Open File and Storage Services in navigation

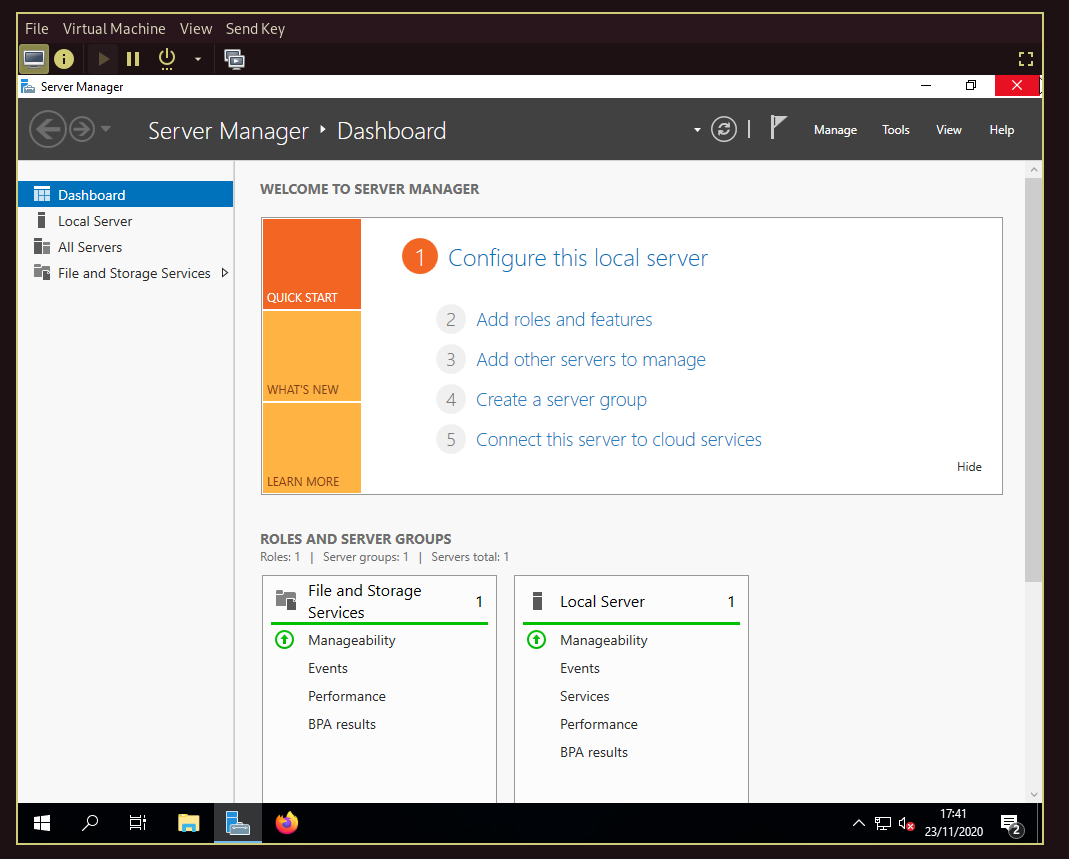coord(125,273)
